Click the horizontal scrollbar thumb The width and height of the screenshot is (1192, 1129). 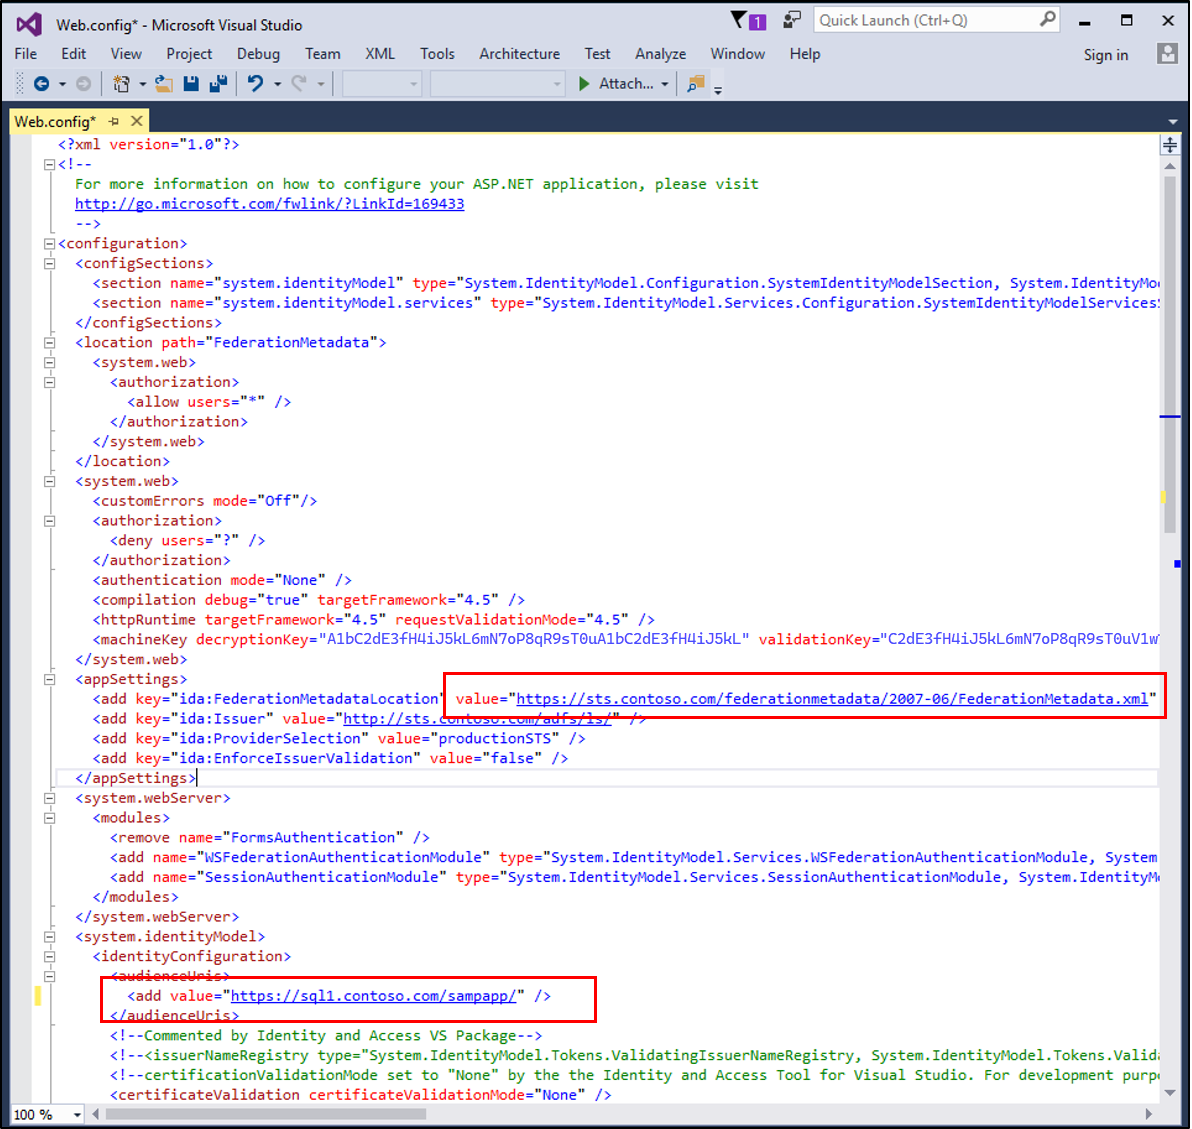pos(265,1115)
